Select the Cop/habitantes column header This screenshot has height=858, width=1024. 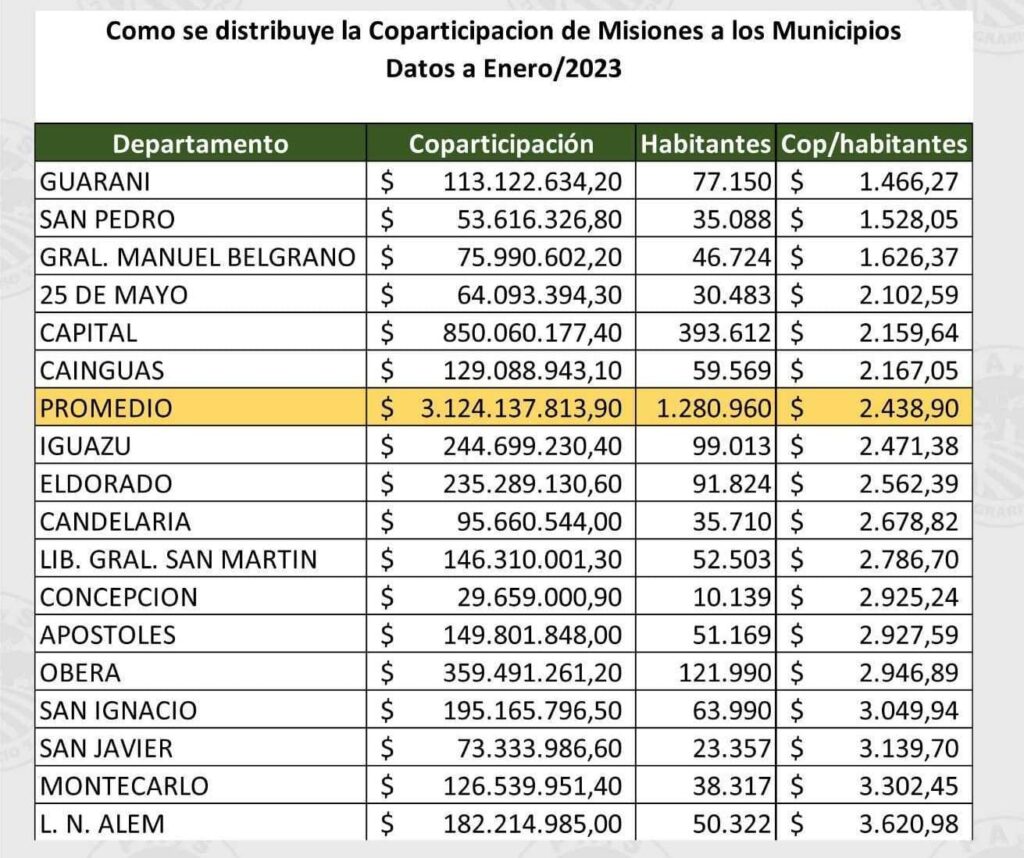click(875, 143)
